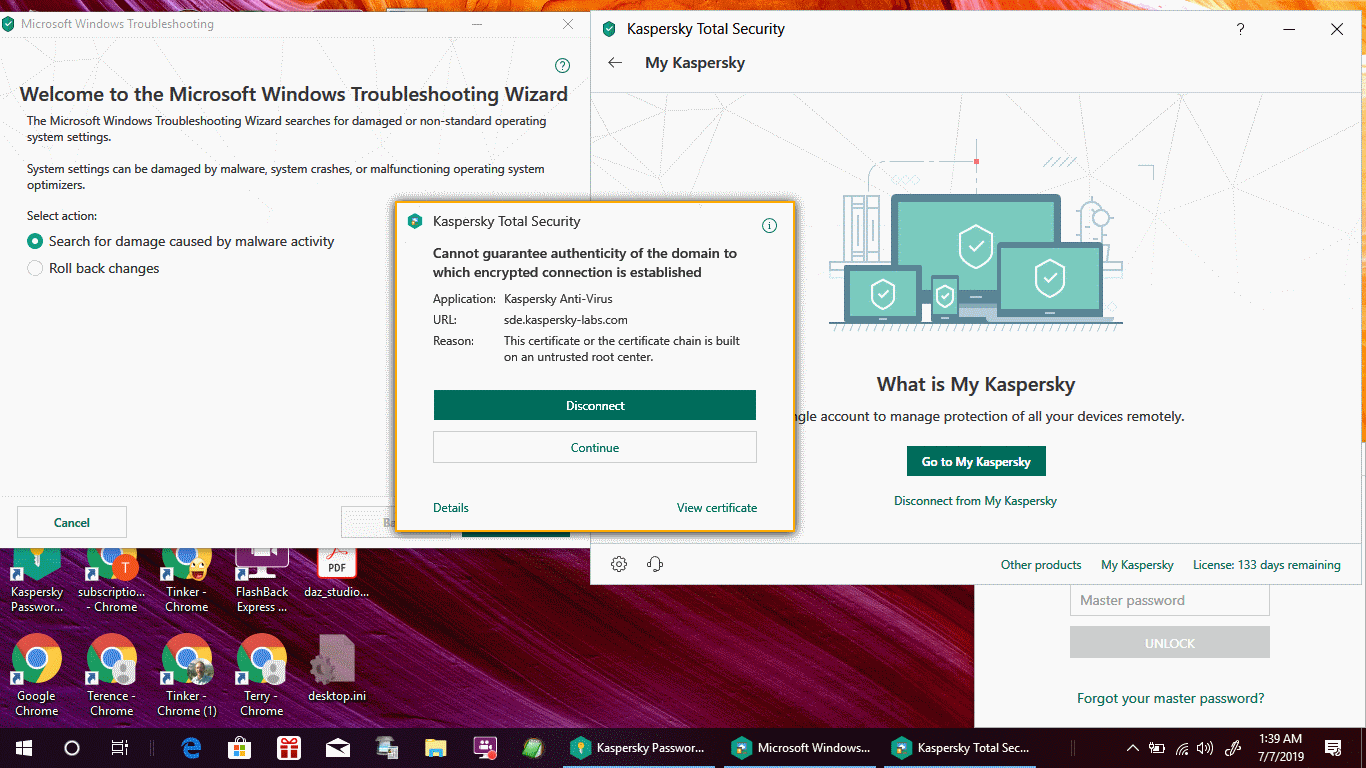Click Continue in the certificate warning
Image resolution: width=1366 pixels, height=768 pixels.
pos(595,447)
